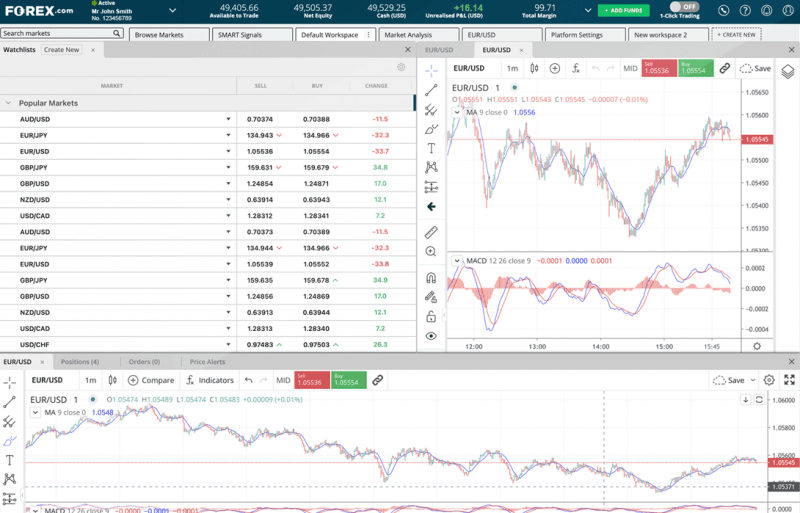800x513 pixels.
Task: Click the compare plus icon in upper chart
Action: [x=555, y=68]
